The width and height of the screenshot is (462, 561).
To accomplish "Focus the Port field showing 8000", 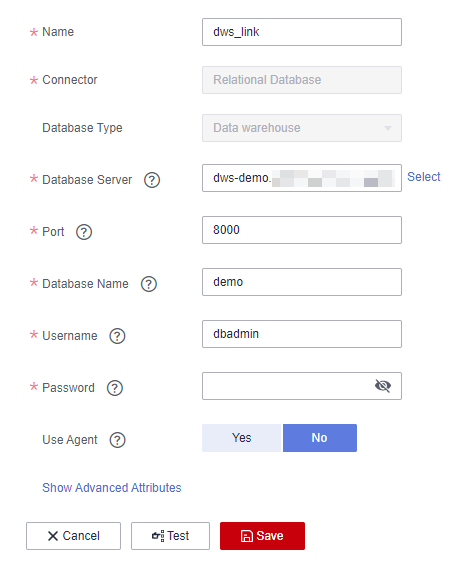I will click(302, 230).
